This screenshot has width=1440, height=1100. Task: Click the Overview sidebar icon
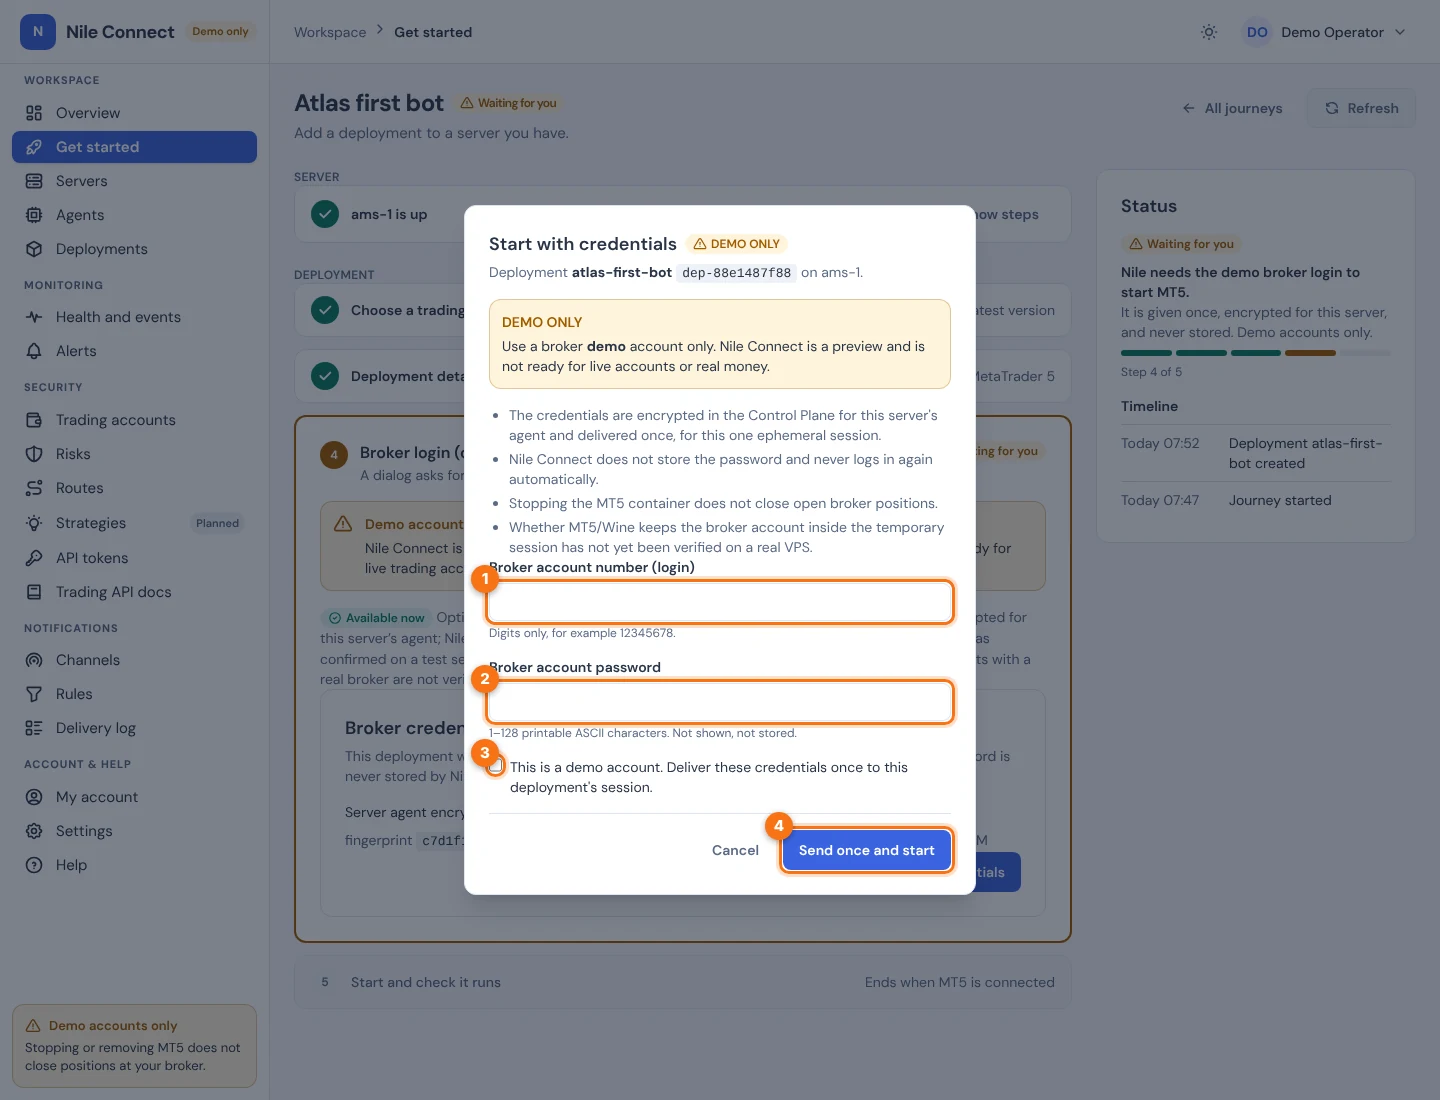coord(34,113)
